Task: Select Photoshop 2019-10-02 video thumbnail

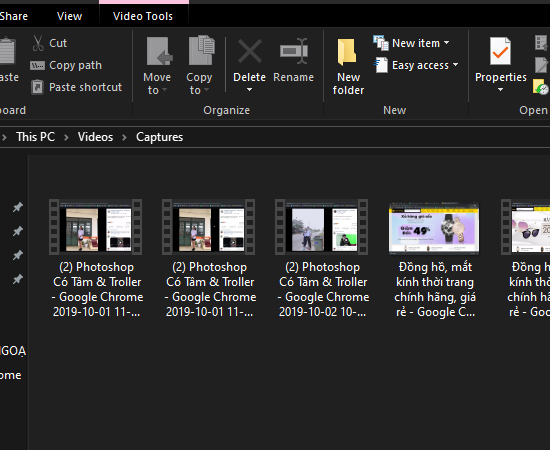Action: tap(321, 227)
